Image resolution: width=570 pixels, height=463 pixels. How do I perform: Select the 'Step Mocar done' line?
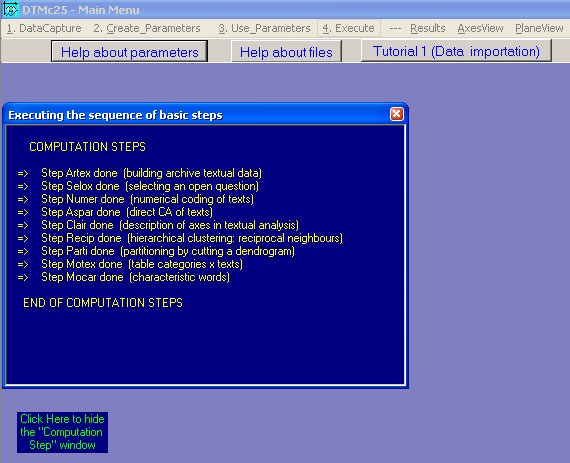click(x=124, y=277)
